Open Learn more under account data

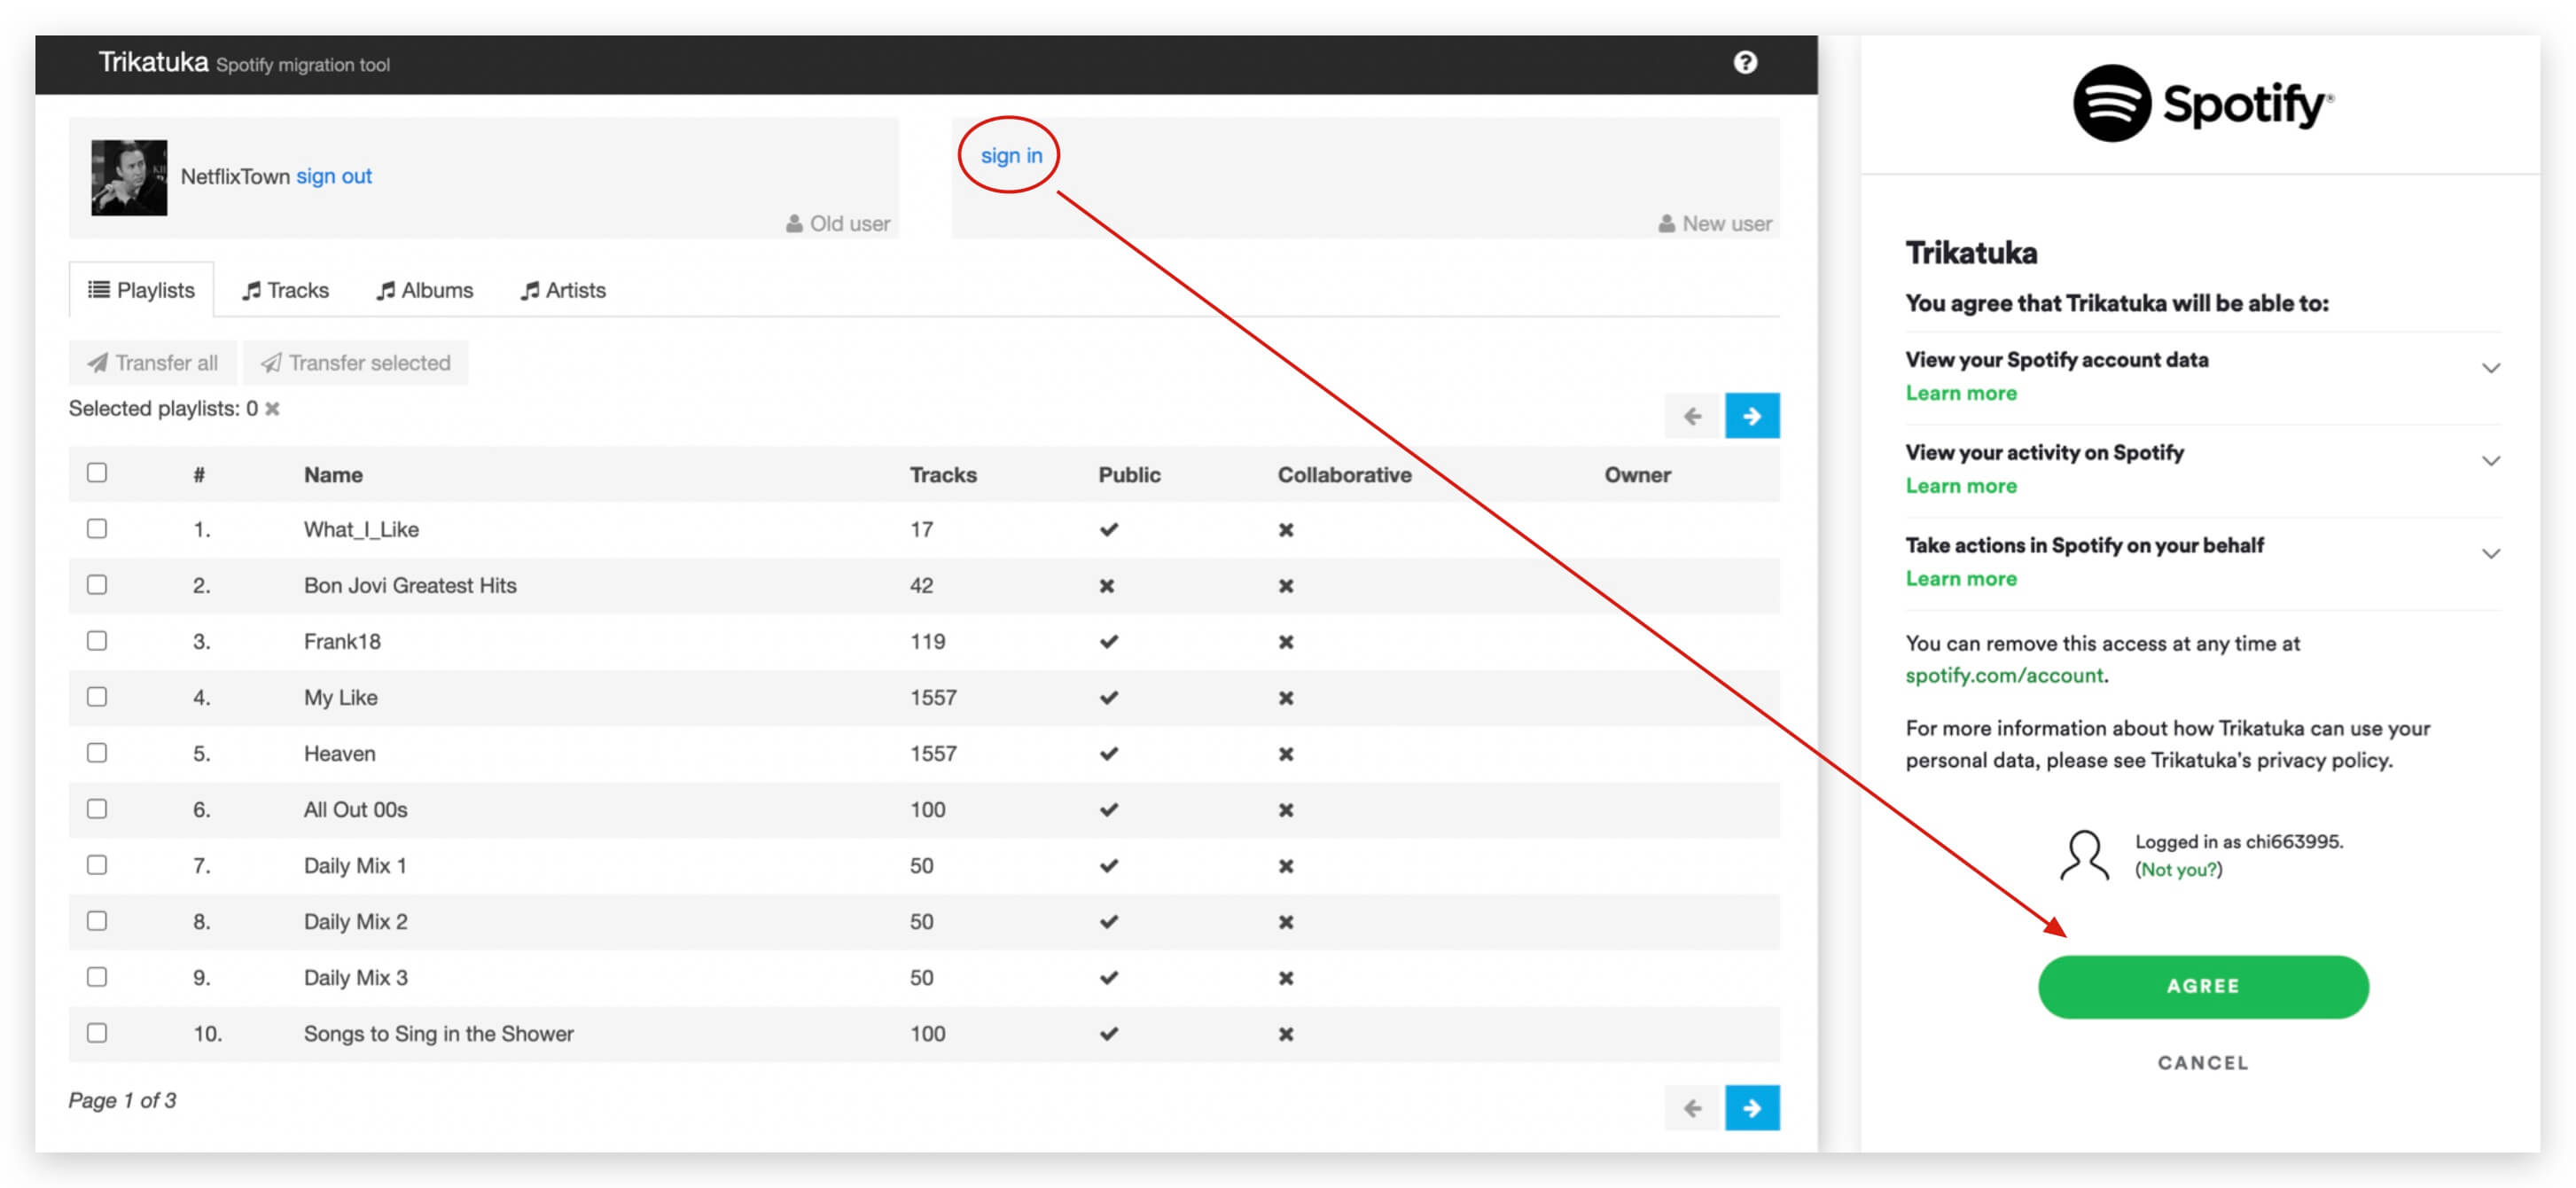[x=1960, y=393]
